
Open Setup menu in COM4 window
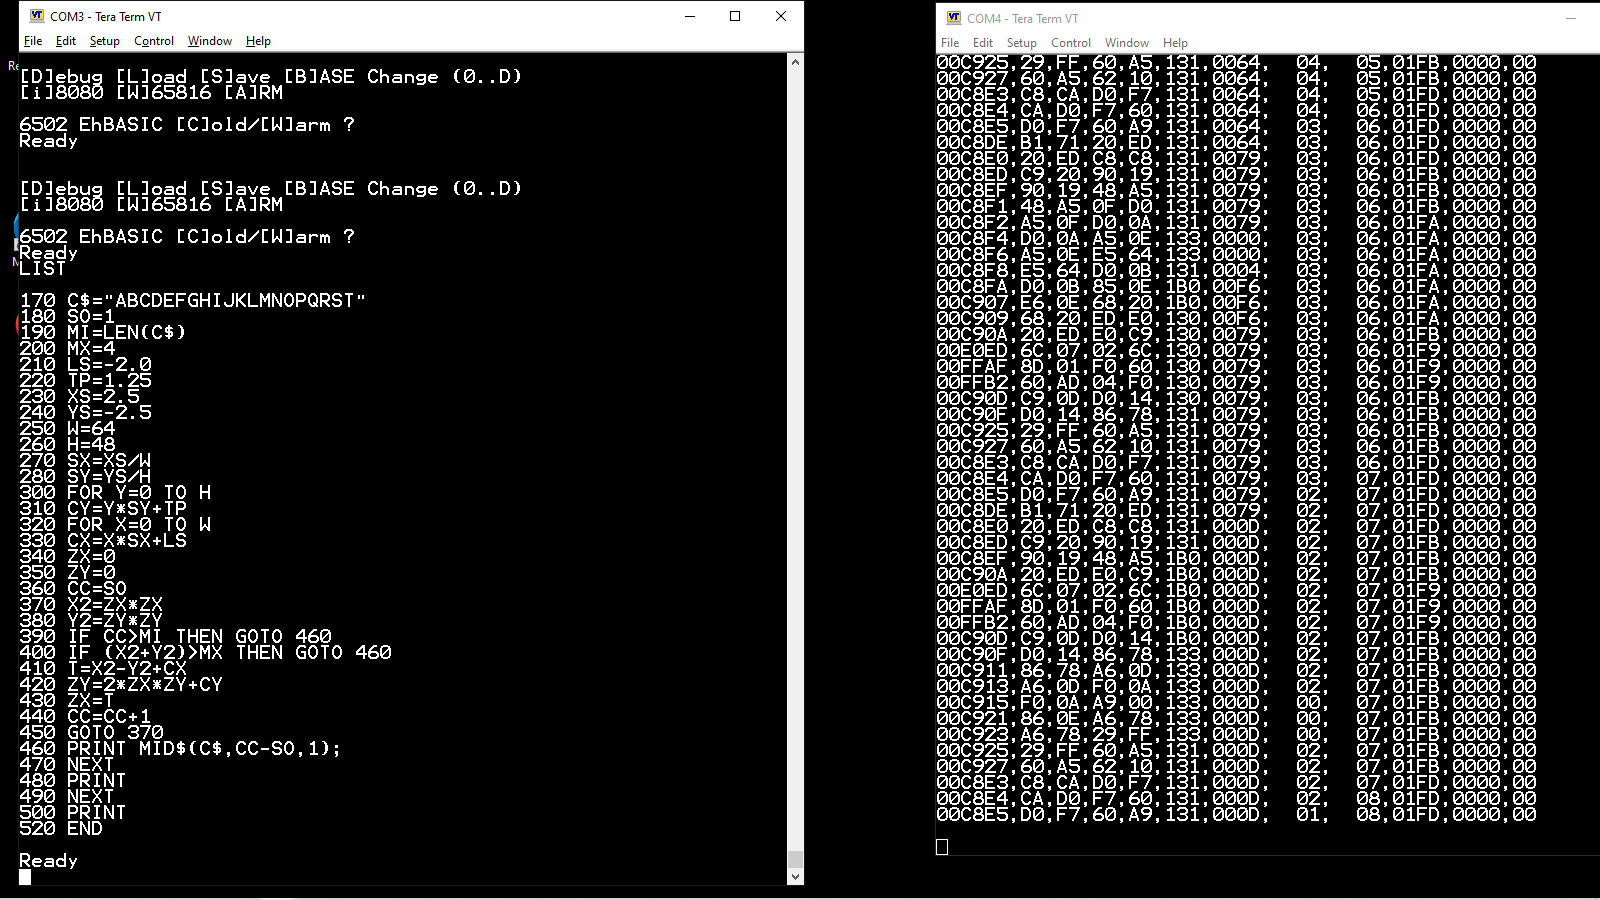click(x=1021, y=43)
